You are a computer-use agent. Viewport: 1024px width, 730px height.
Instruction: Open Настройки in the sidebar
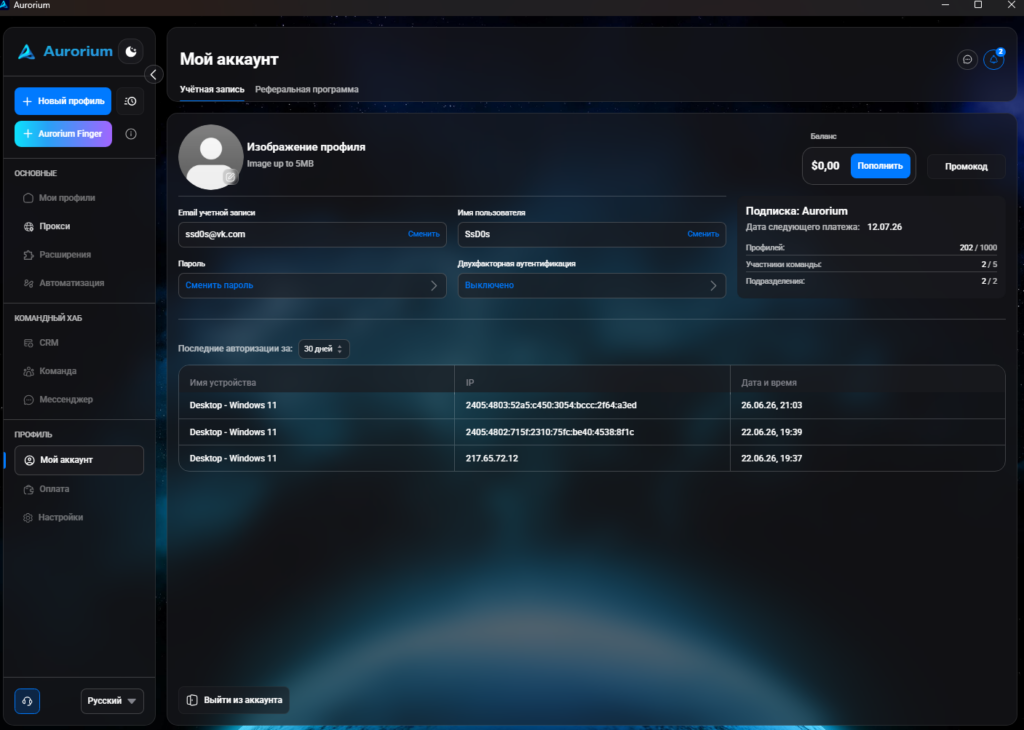(60, 518)
